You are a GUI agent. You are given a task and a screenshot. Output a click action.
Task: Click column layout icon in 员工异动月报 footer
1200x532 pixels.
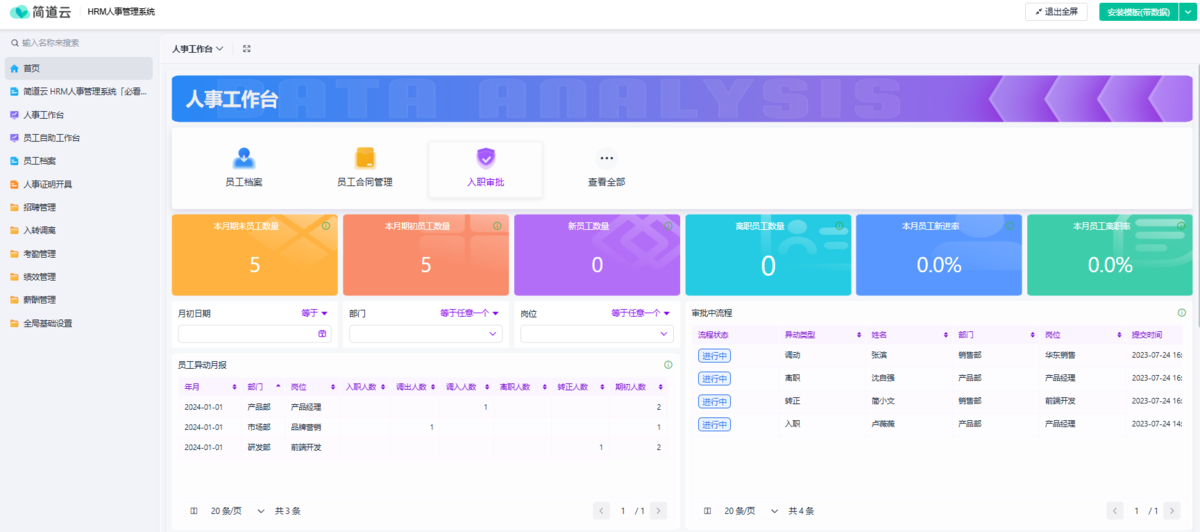[x=194, y=511]
